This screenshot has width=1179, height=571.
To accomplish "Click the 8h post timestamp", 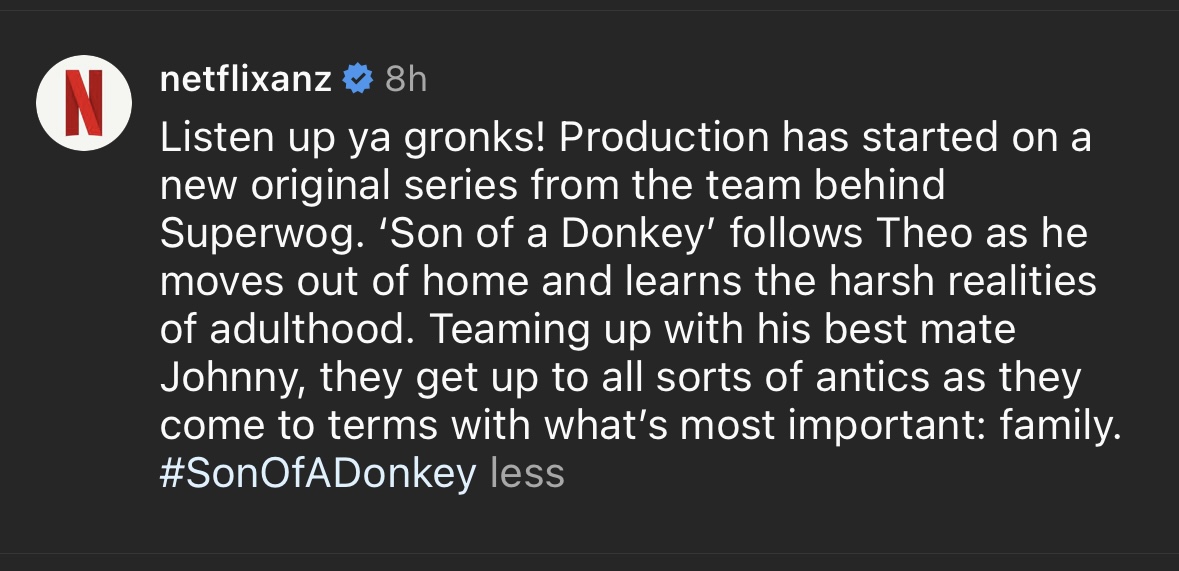I will click(405, 79).
